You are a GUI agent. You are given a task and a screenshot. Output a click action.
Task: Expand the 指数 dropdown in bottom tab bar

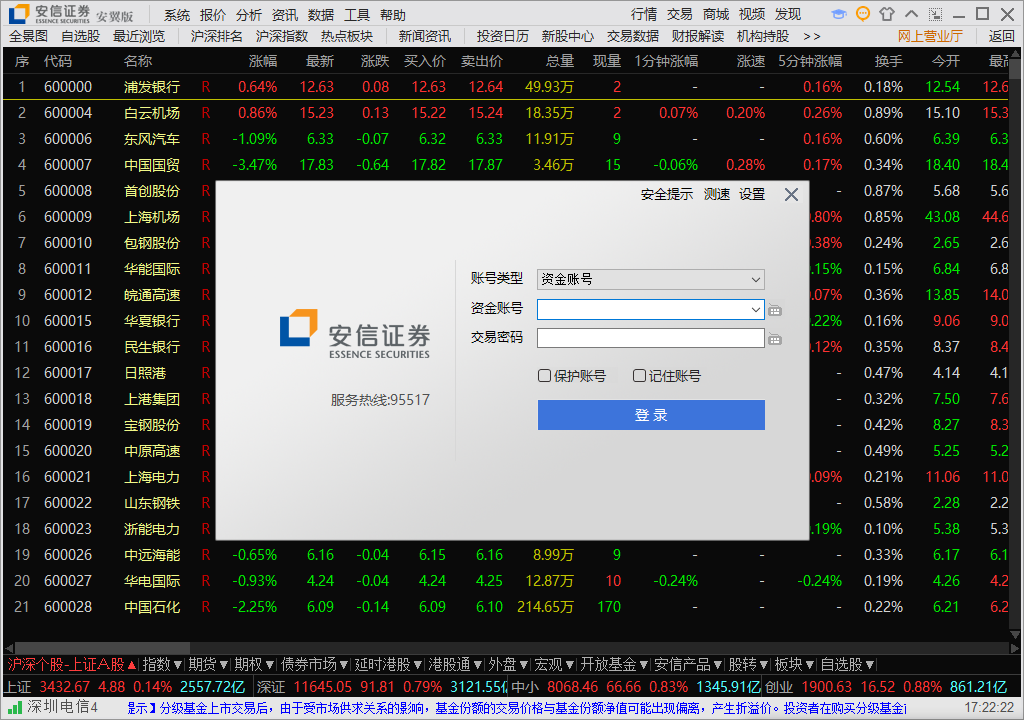point(162,664)
